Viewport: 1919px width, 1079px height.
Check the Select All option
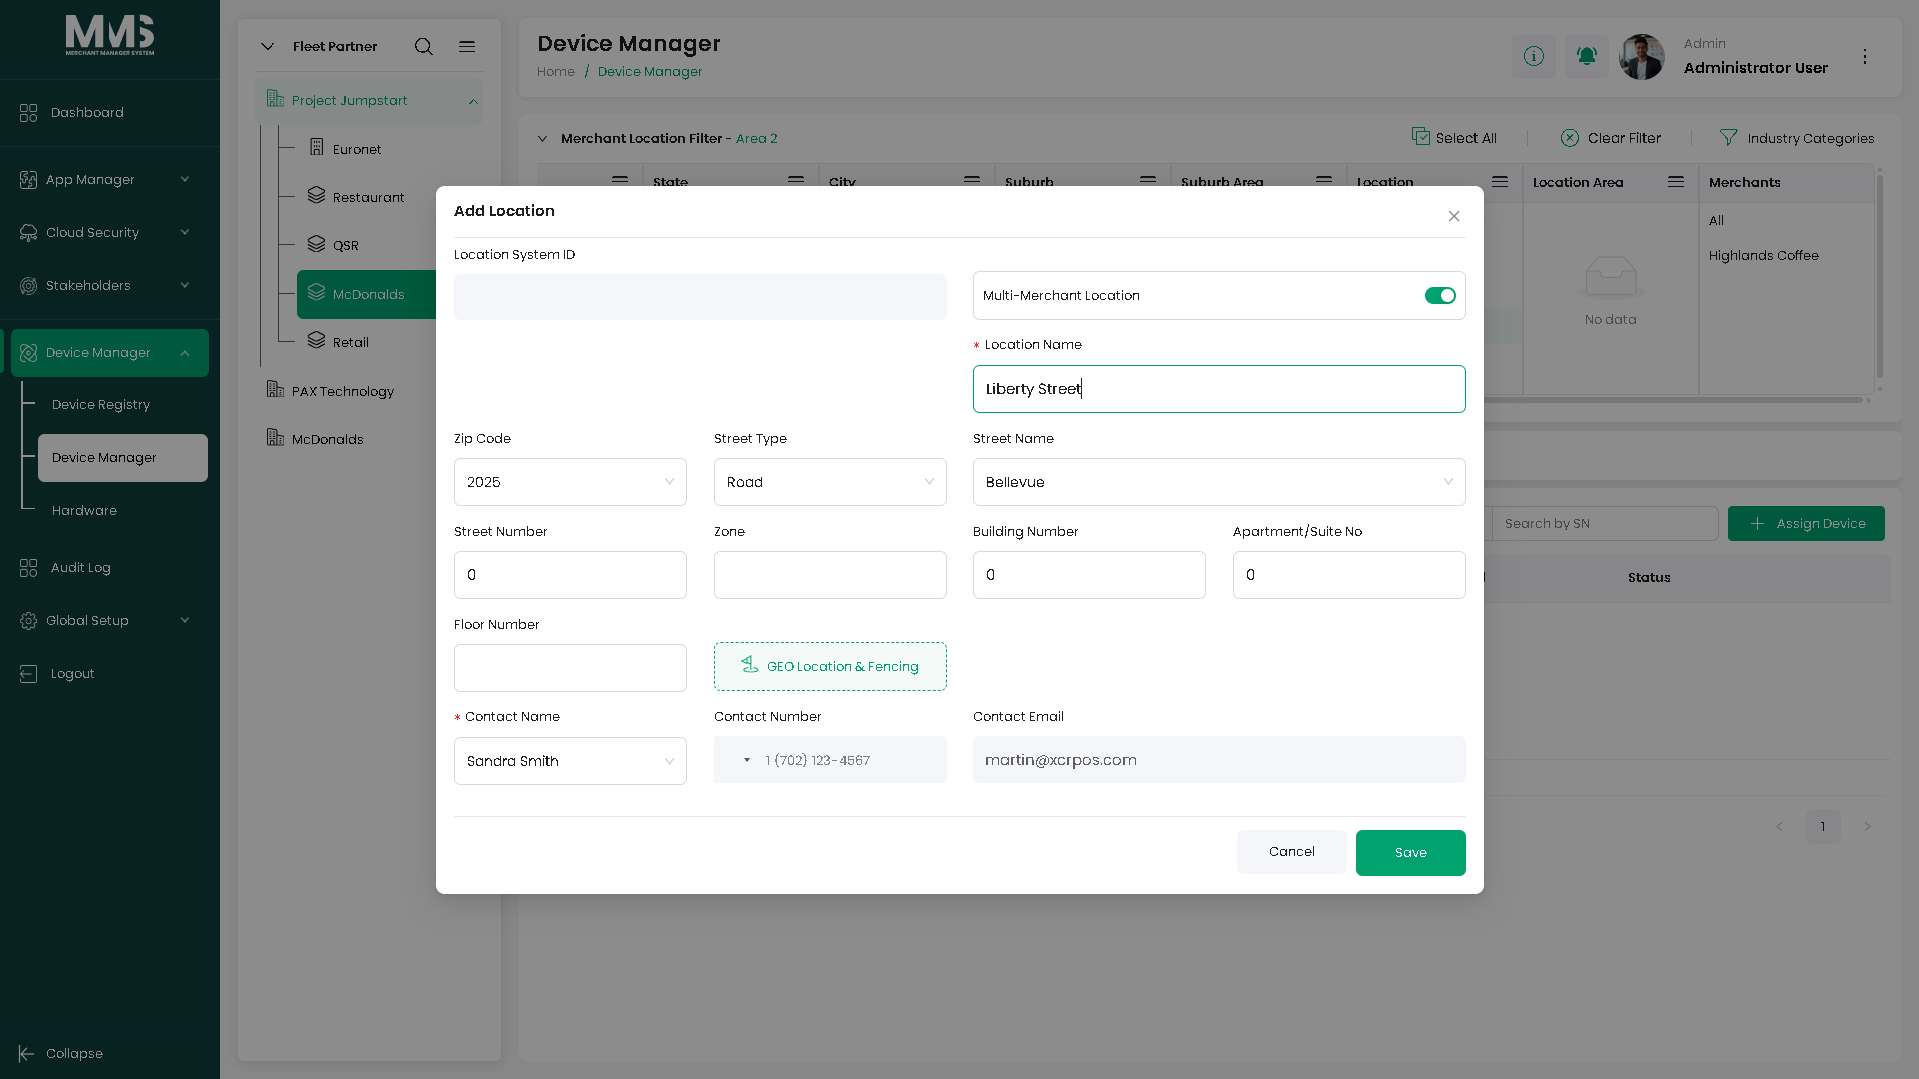tap(1421, 137)
